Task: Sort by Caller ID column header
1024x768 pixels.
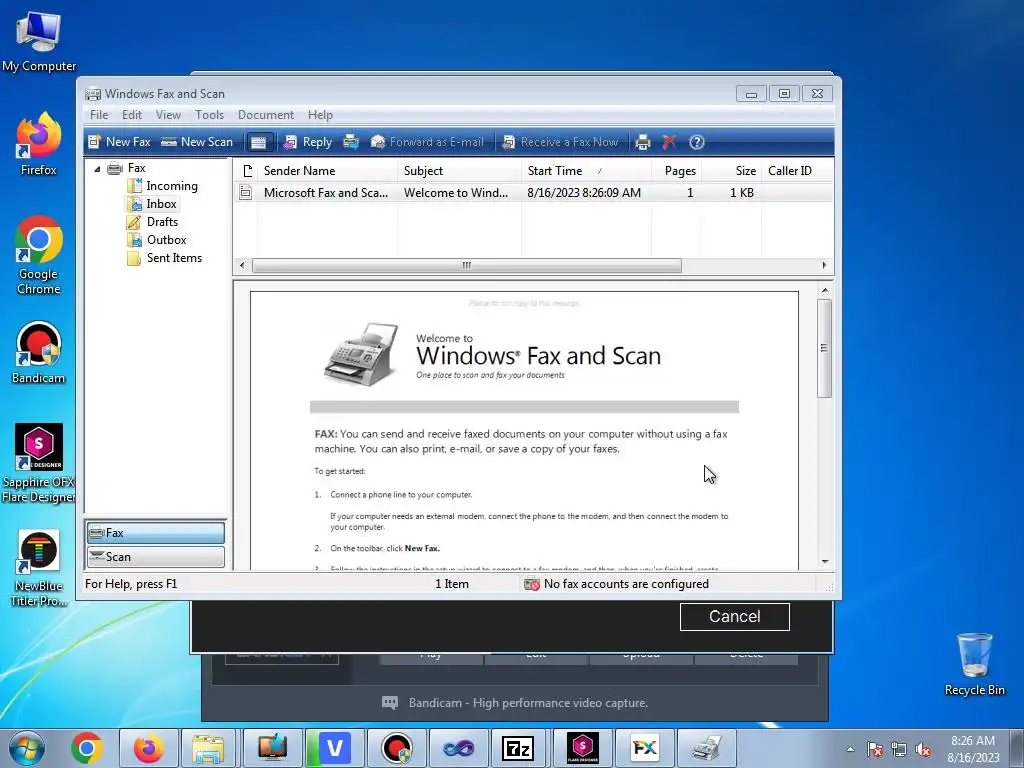Action: [797, 171]
